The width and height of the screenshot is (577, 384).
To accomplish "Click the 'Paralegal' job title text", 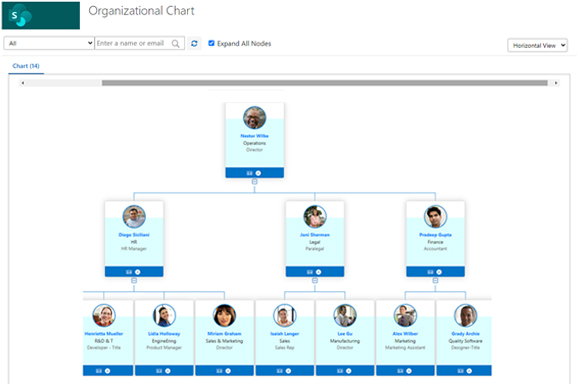I will click(315, 249).
